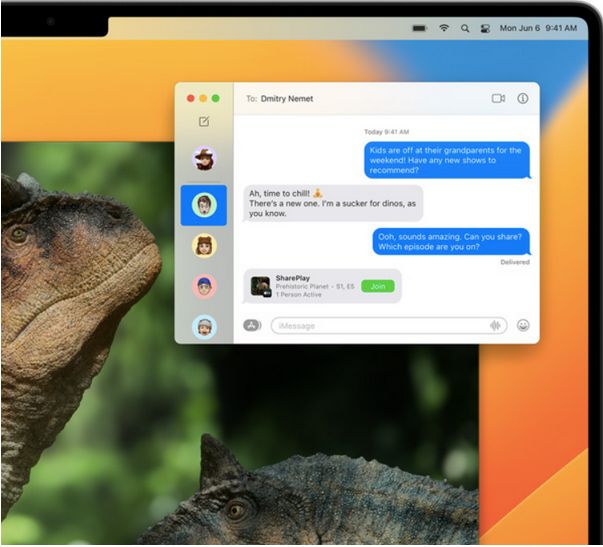Open Control Center in menu bar
Screen dimensions: 603x547
[485, 28]
